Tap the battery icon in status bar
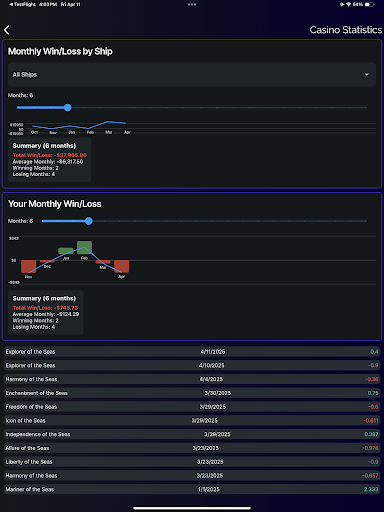 click(x=369, y=4)
